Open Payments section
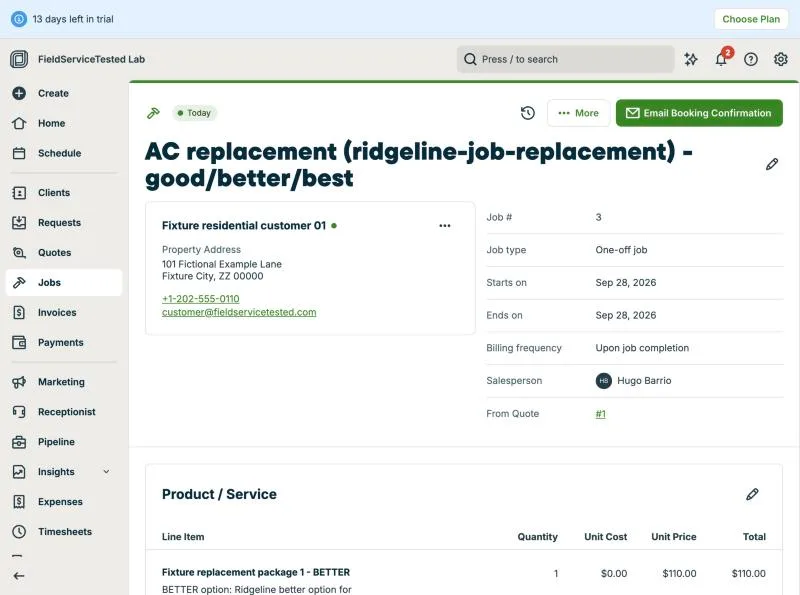Viewport: 800px width, 595px height. pyautogui.click(x=60, y=342)
